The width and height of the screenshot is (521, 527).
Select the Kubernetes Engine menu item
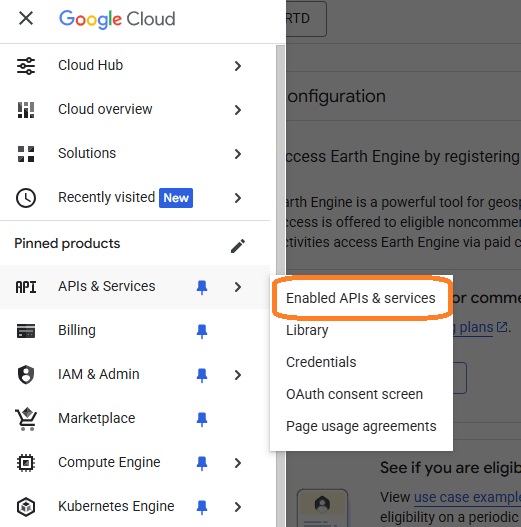pos(135,506)
